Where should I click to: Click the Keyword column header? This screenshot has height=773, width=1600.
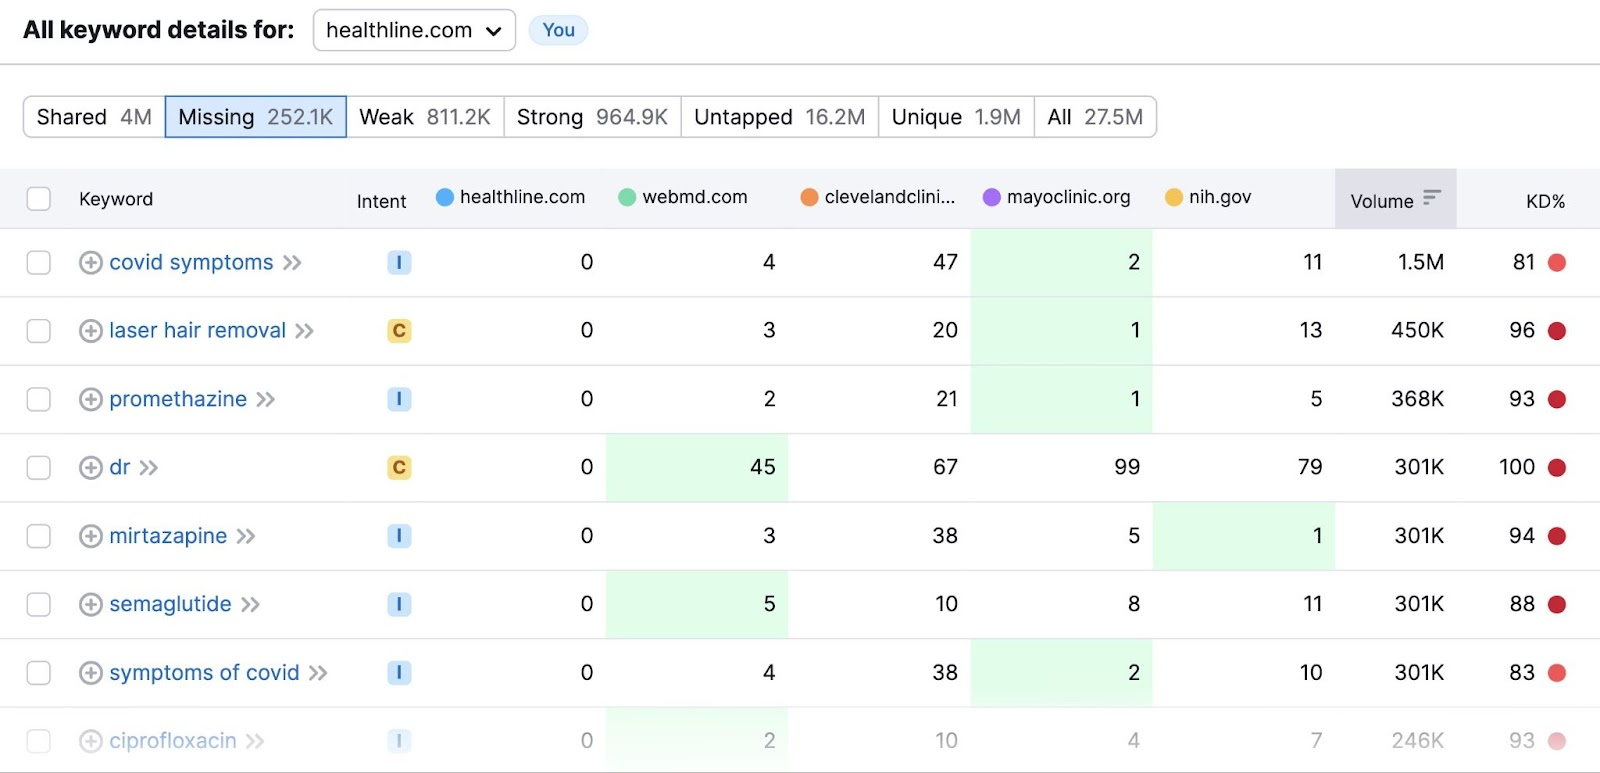[x=116, y=199]
